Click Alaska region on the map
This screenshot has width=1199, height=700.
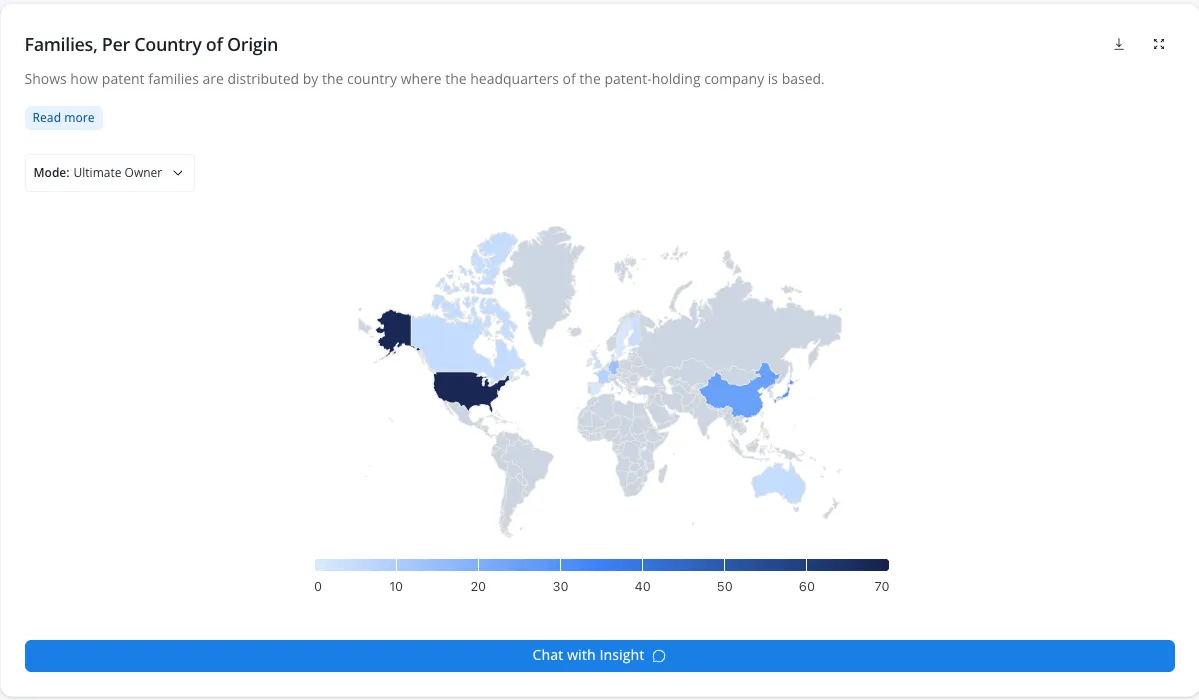click(x=395, y=329)
